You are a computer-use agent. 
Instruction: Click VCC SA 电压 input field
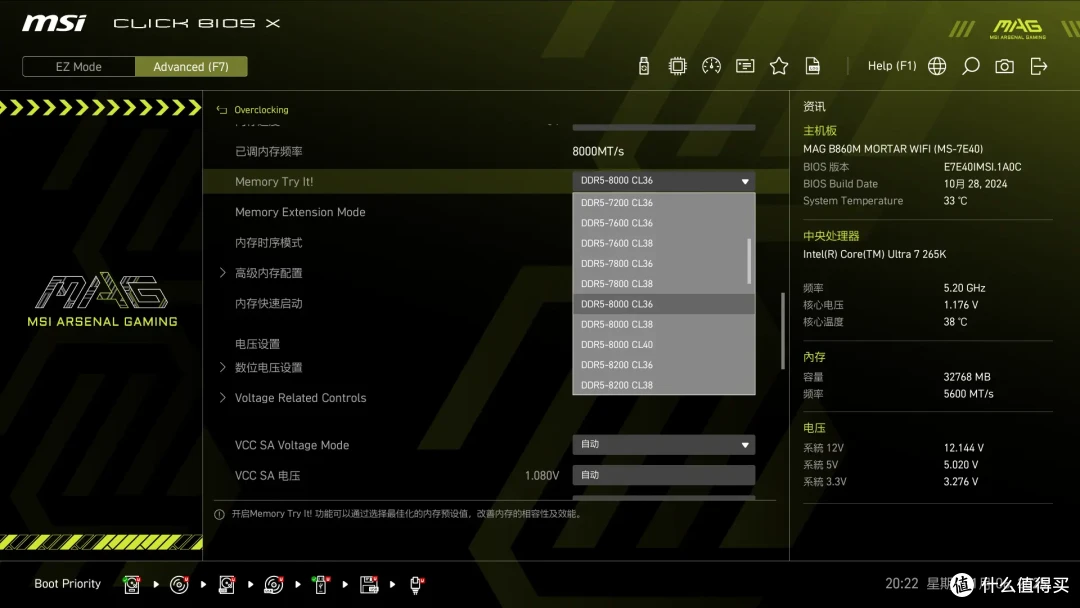click(663, 475)
